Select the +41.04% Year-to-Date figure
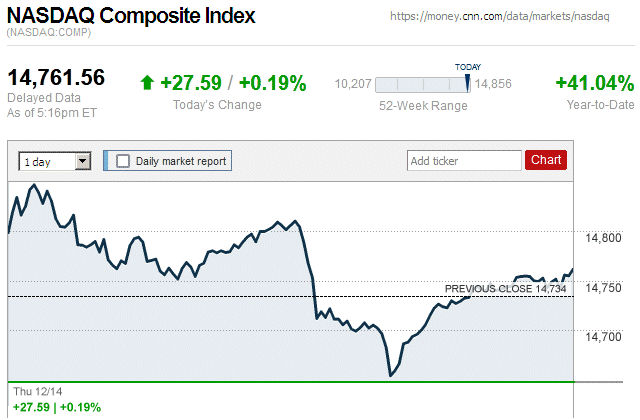 click(x=594, y=83)
